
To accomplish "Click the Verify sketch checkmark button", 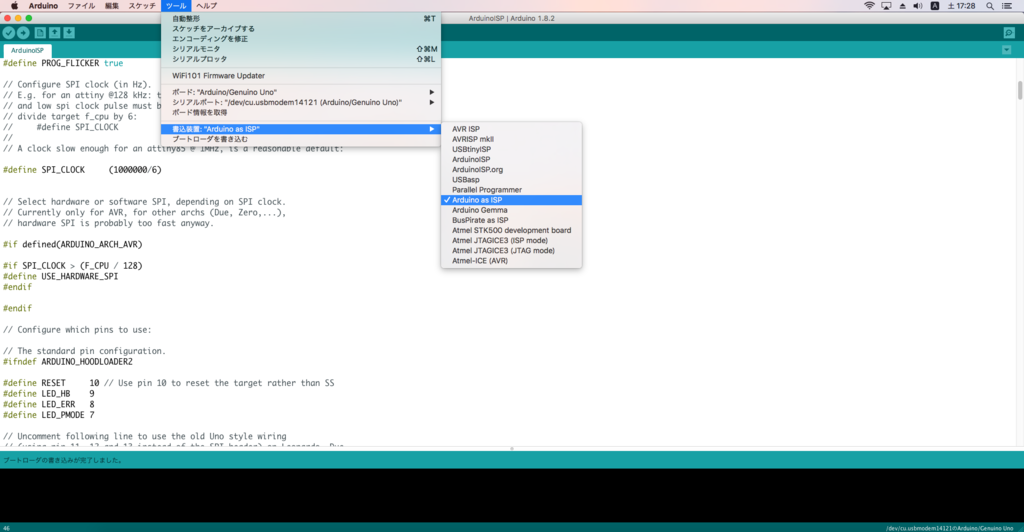I will pyautogui.click(x=8, y=33).
